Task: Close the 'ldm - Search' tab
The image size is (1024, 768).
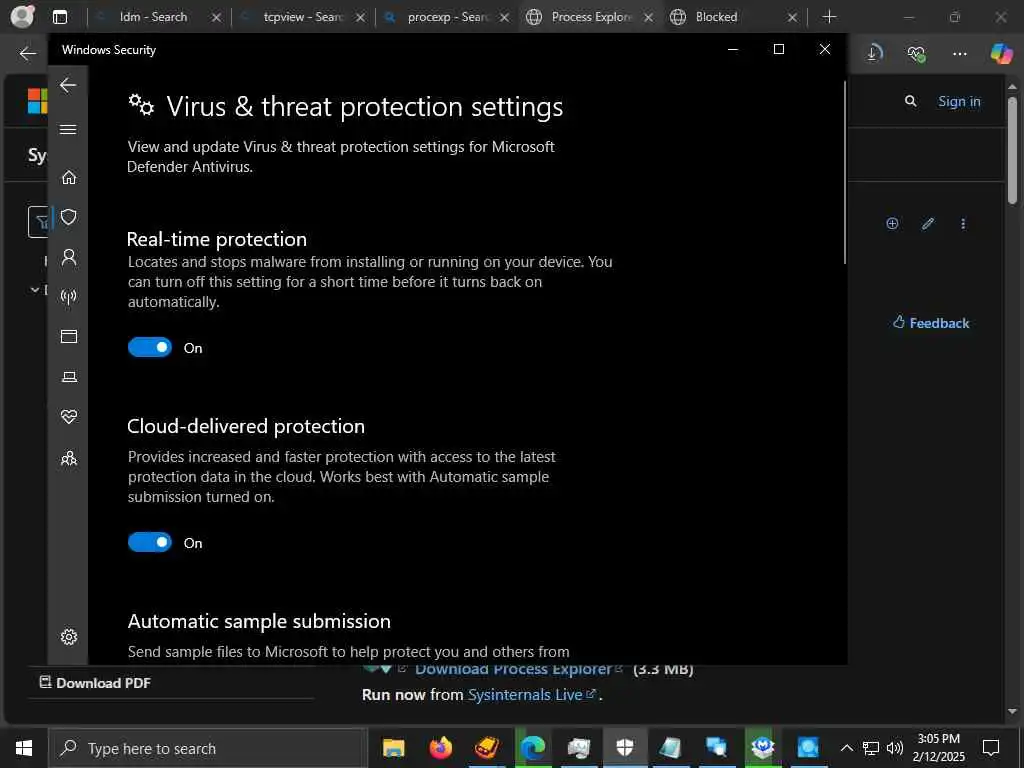Action: 216,18
